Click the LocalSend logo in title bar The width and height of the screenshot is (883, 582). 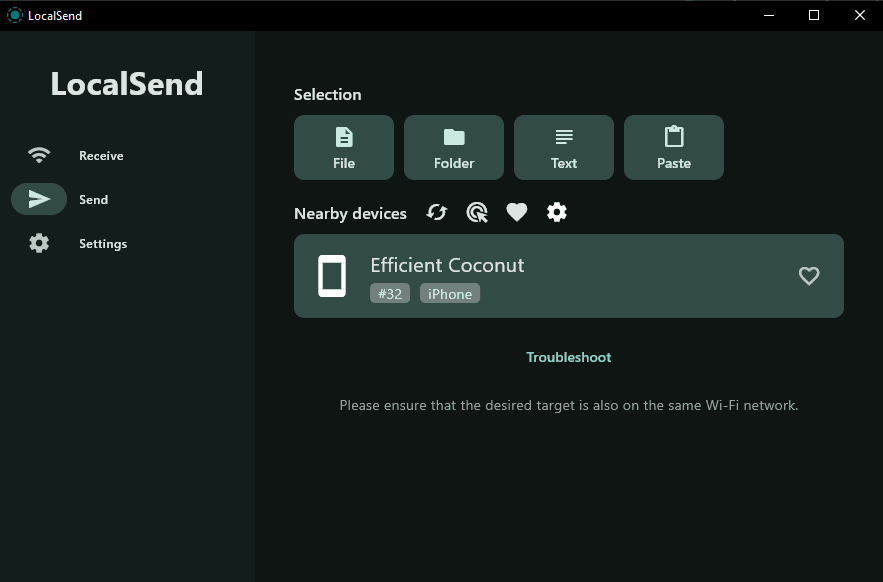tap(15, 15)
